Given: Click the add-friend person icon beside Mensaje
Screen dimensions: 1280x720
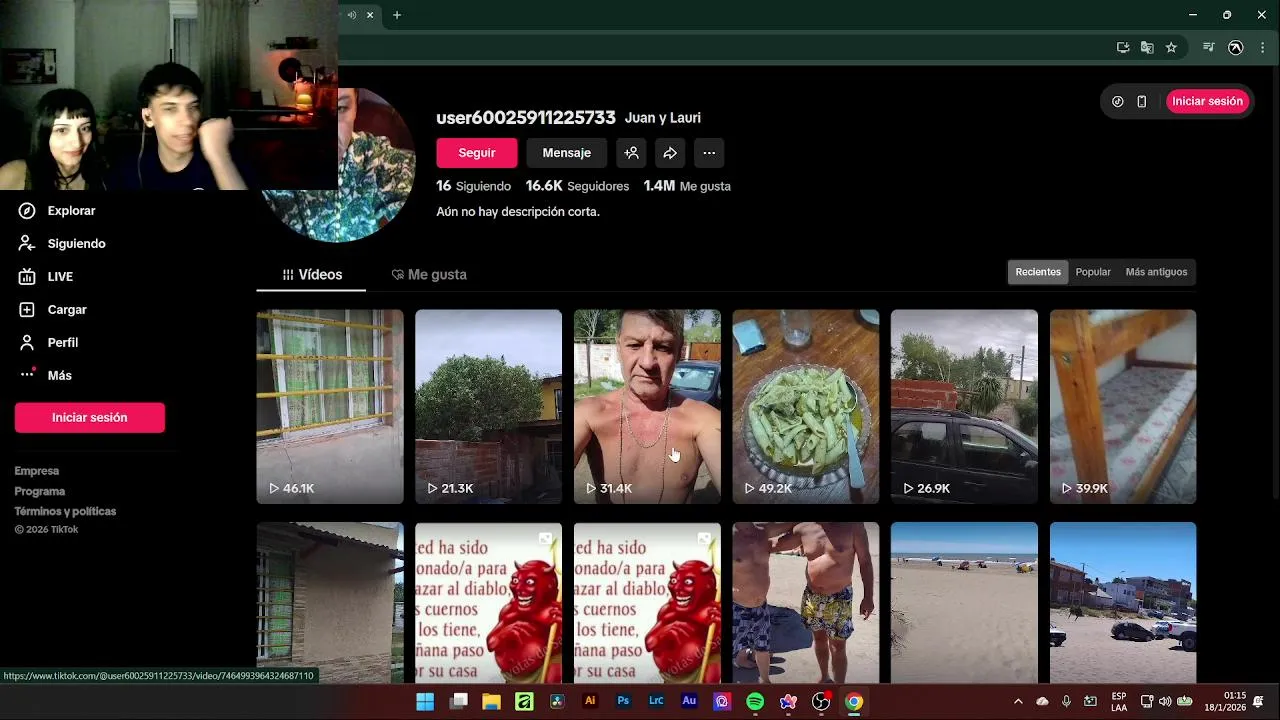Looking at the screenshot, I should (x=631, y=153).
